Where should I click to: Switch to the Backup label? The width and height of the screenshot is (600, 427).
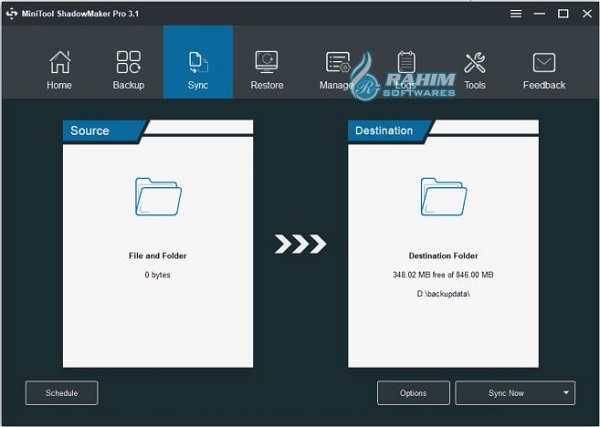(x=129, y=85)
